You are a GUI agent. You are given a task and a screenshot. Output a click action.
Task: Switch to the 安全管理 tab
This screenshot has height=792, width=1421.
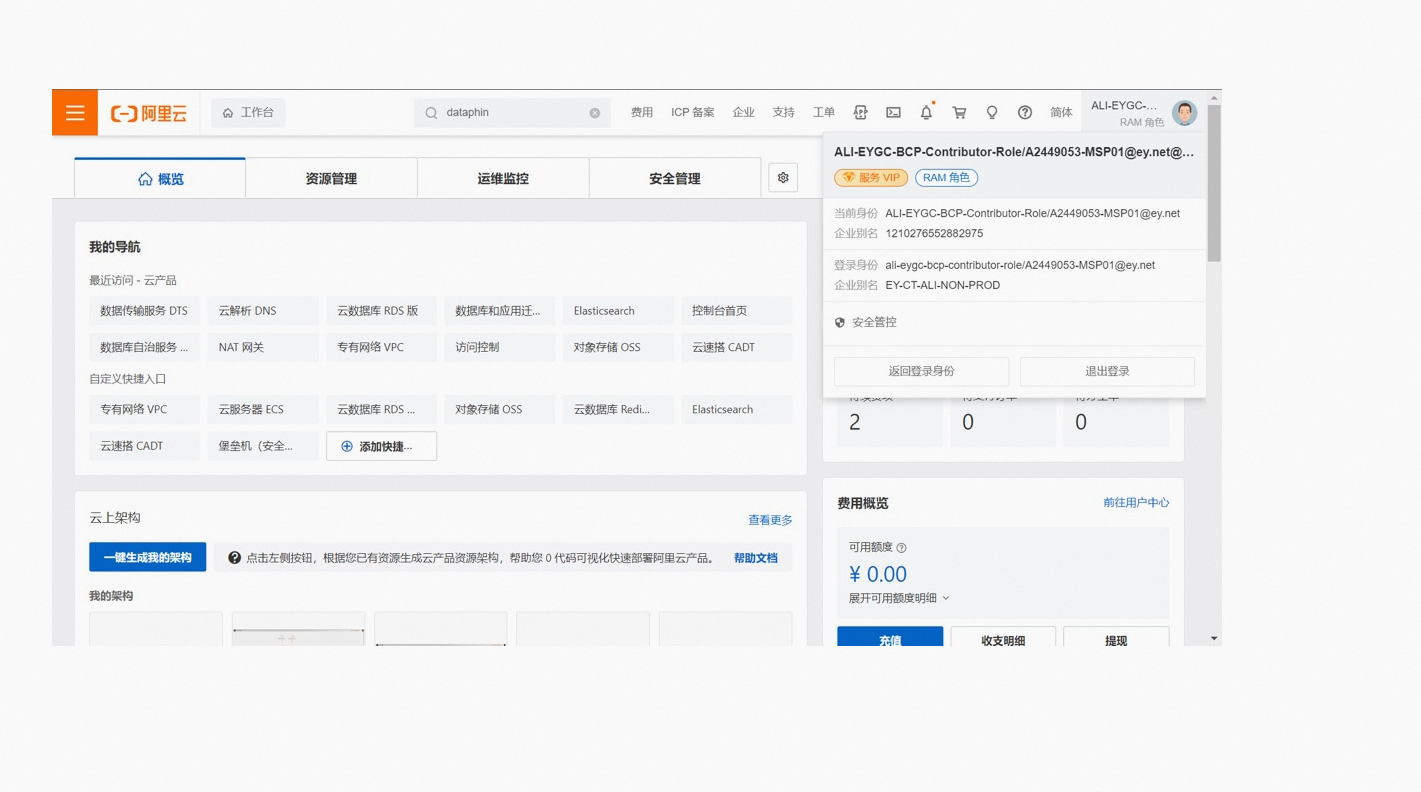pyautogui.click(x=675, y=179)
